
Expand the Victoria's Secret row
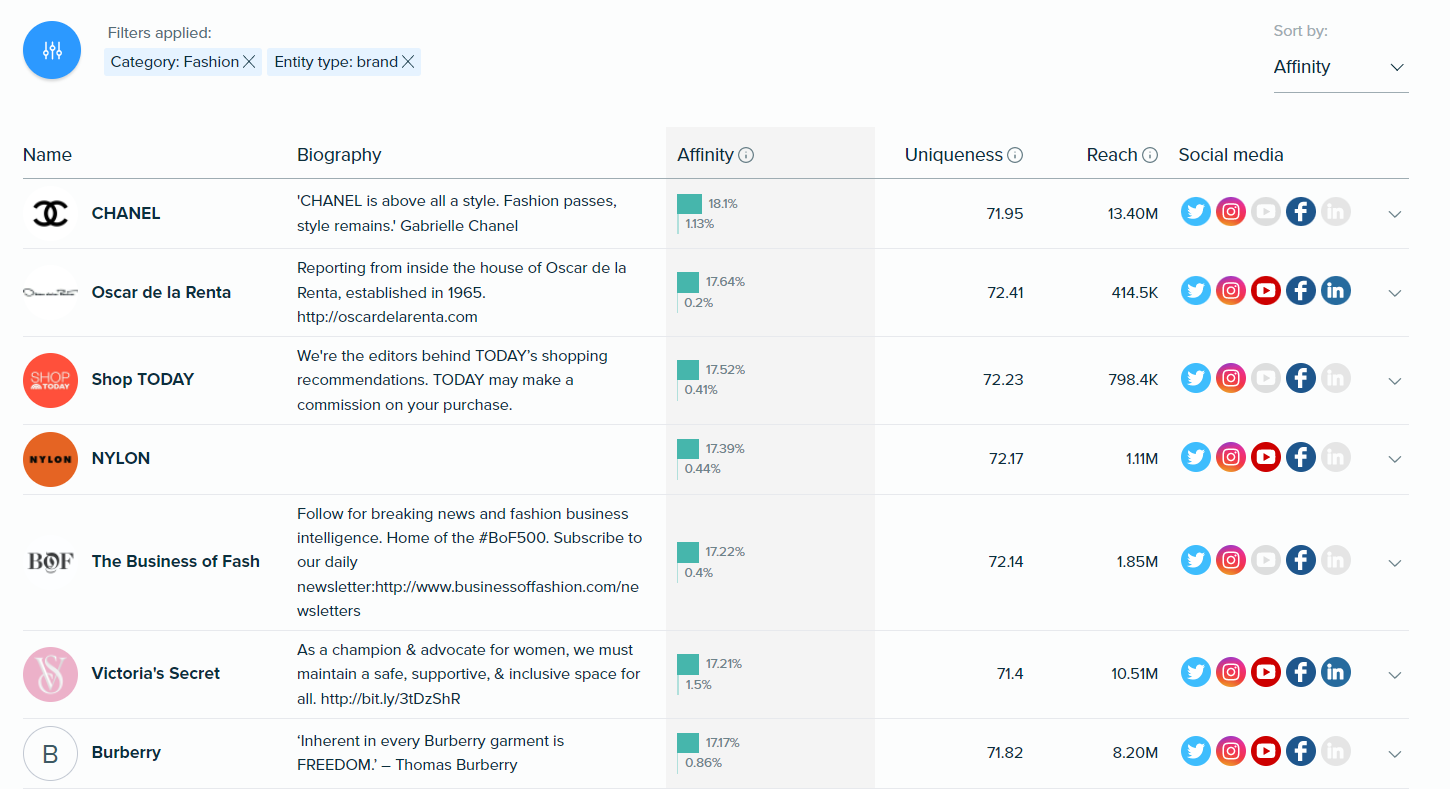tap(1395, 675)
